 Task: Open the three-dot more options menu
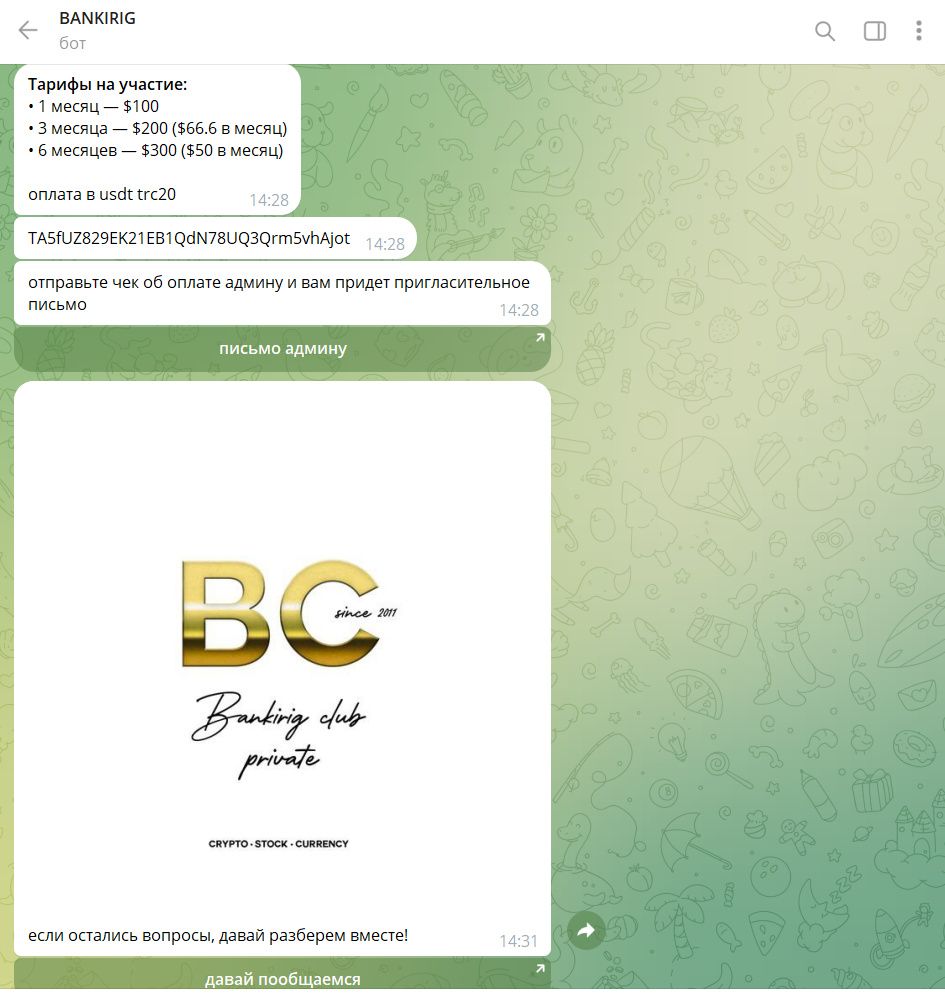(x=918, y=31)
